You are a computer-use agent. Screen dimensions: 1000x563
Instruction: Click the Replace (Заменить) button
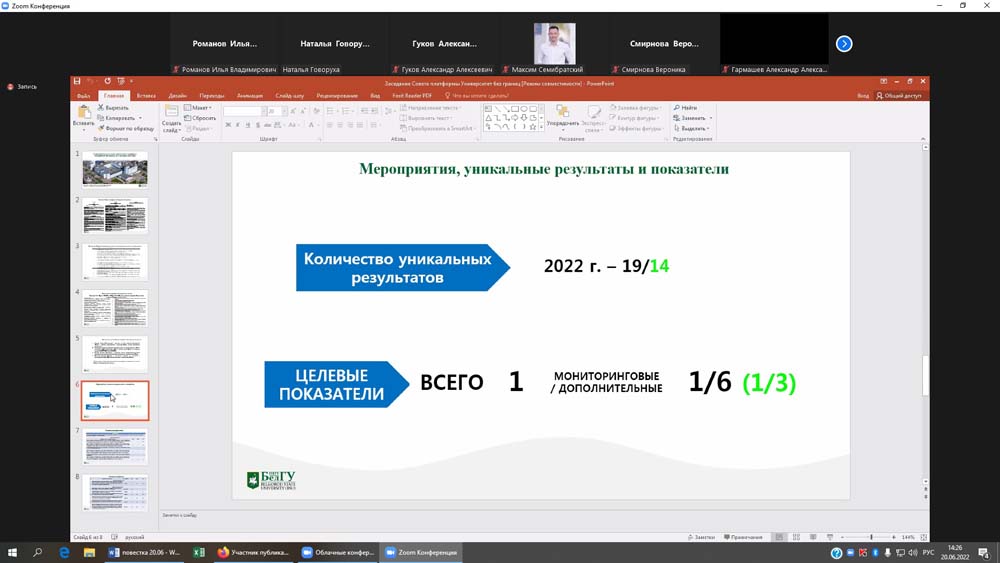[689, 118]
